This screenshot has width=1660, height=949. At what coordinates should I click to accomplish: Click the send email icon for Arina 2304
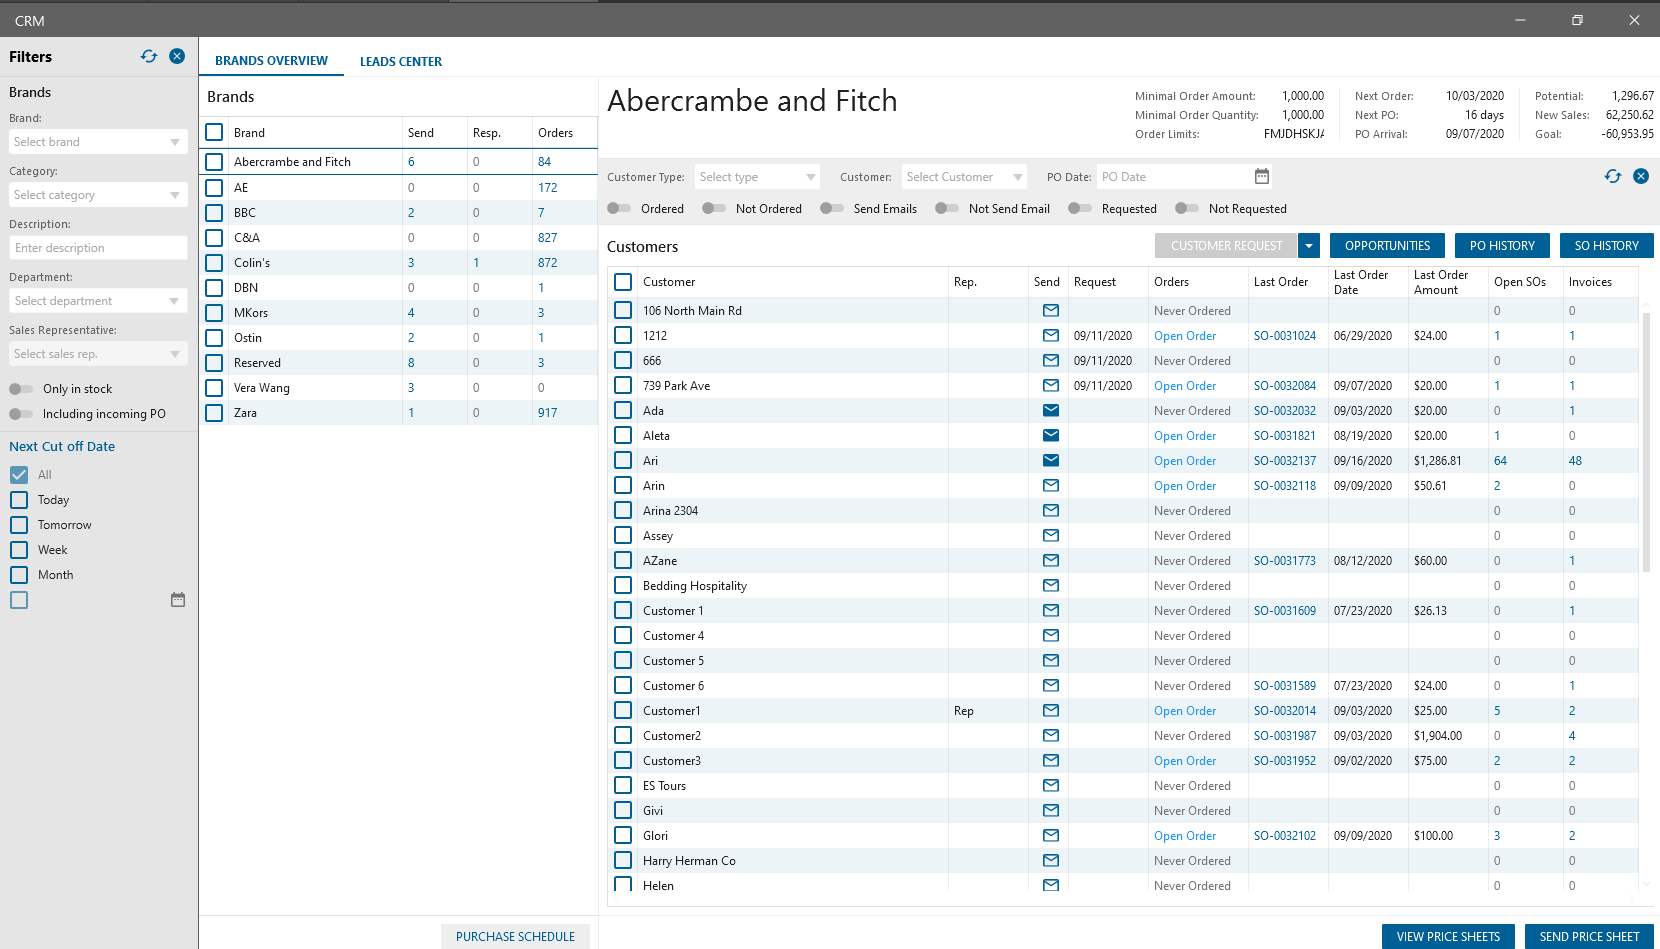(1051, 511)
